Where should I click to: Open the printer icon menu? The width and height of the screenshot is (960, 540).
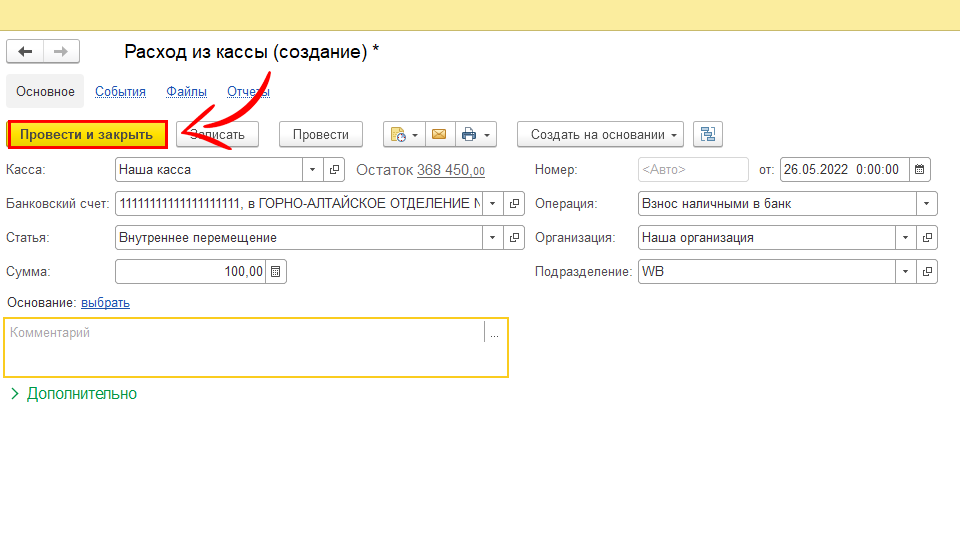pos(474,135)
